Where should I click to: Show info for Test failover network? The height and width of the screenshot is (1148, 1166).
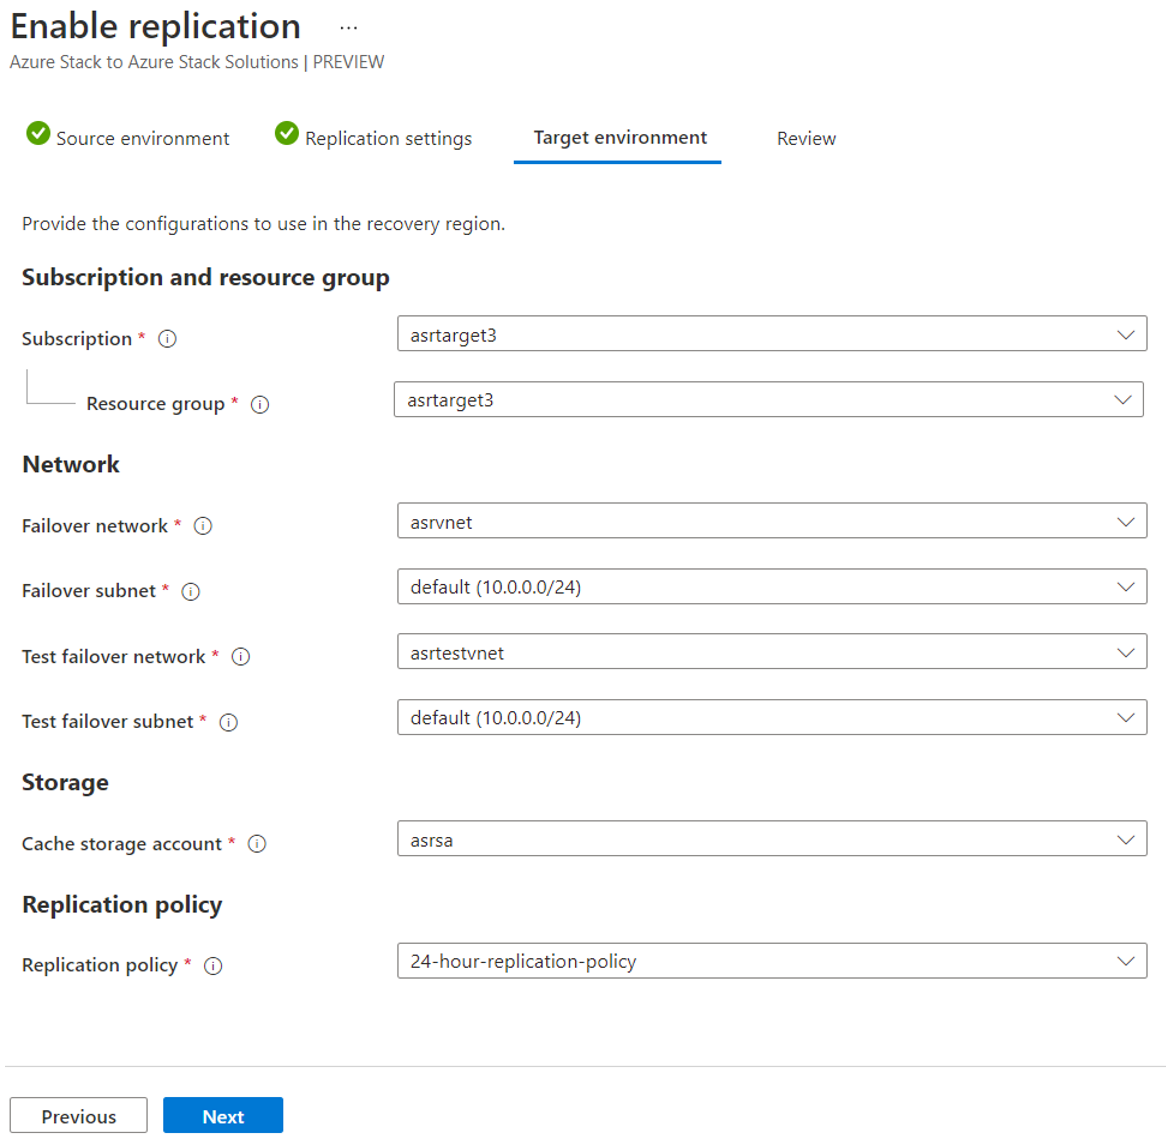tap(241, 657)
